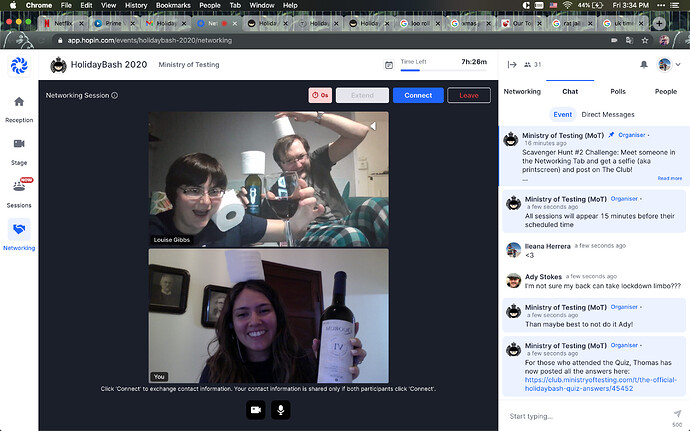Click Ileana Herrera's chat avatar

point(513,250)
